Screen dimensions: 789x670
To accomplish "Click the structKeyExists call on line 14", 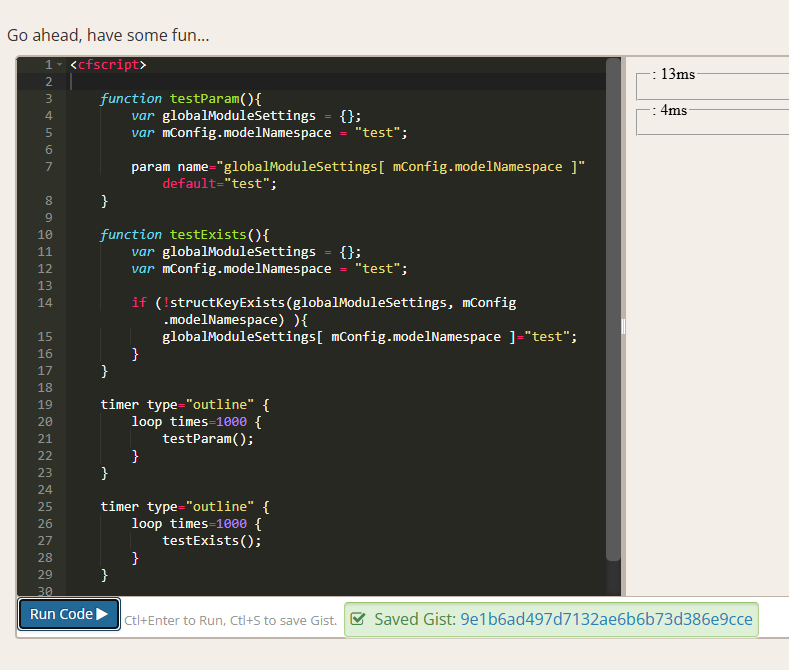I will 227,302.
